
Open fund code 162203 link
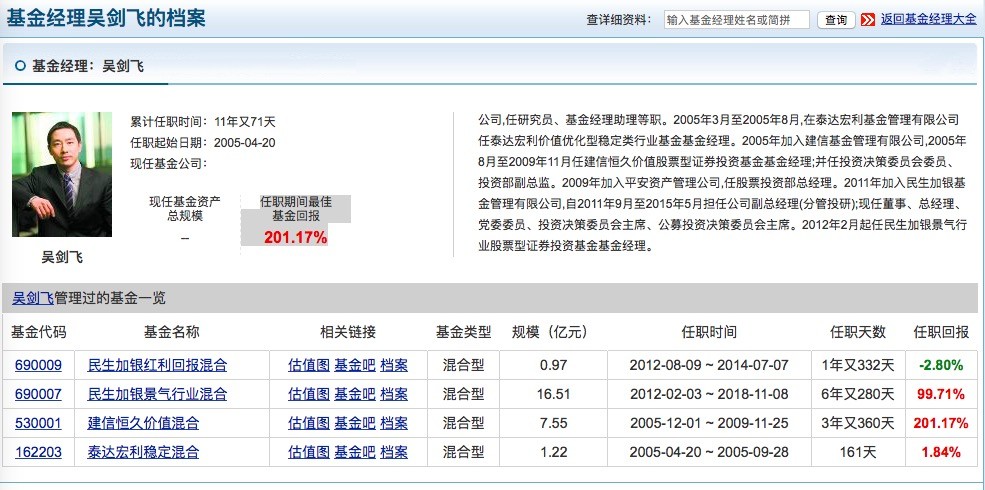coord(38,452)
